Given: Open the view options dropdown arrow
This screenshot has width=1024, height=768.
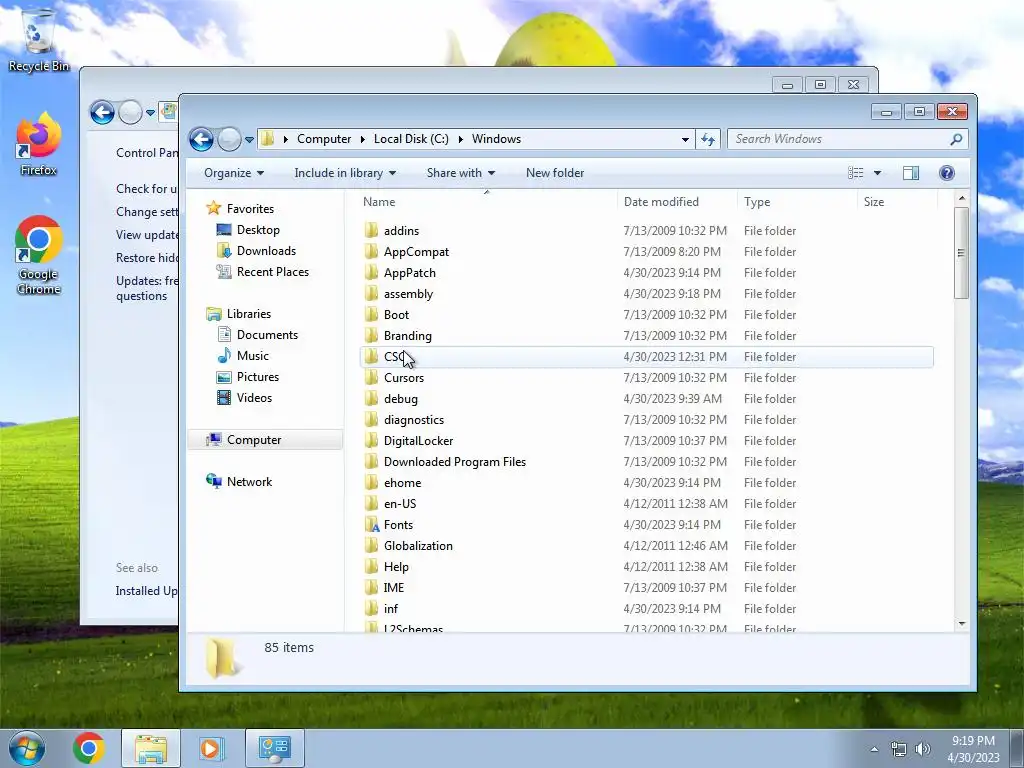Looking at the screenshot, I should tap(877, 173).
